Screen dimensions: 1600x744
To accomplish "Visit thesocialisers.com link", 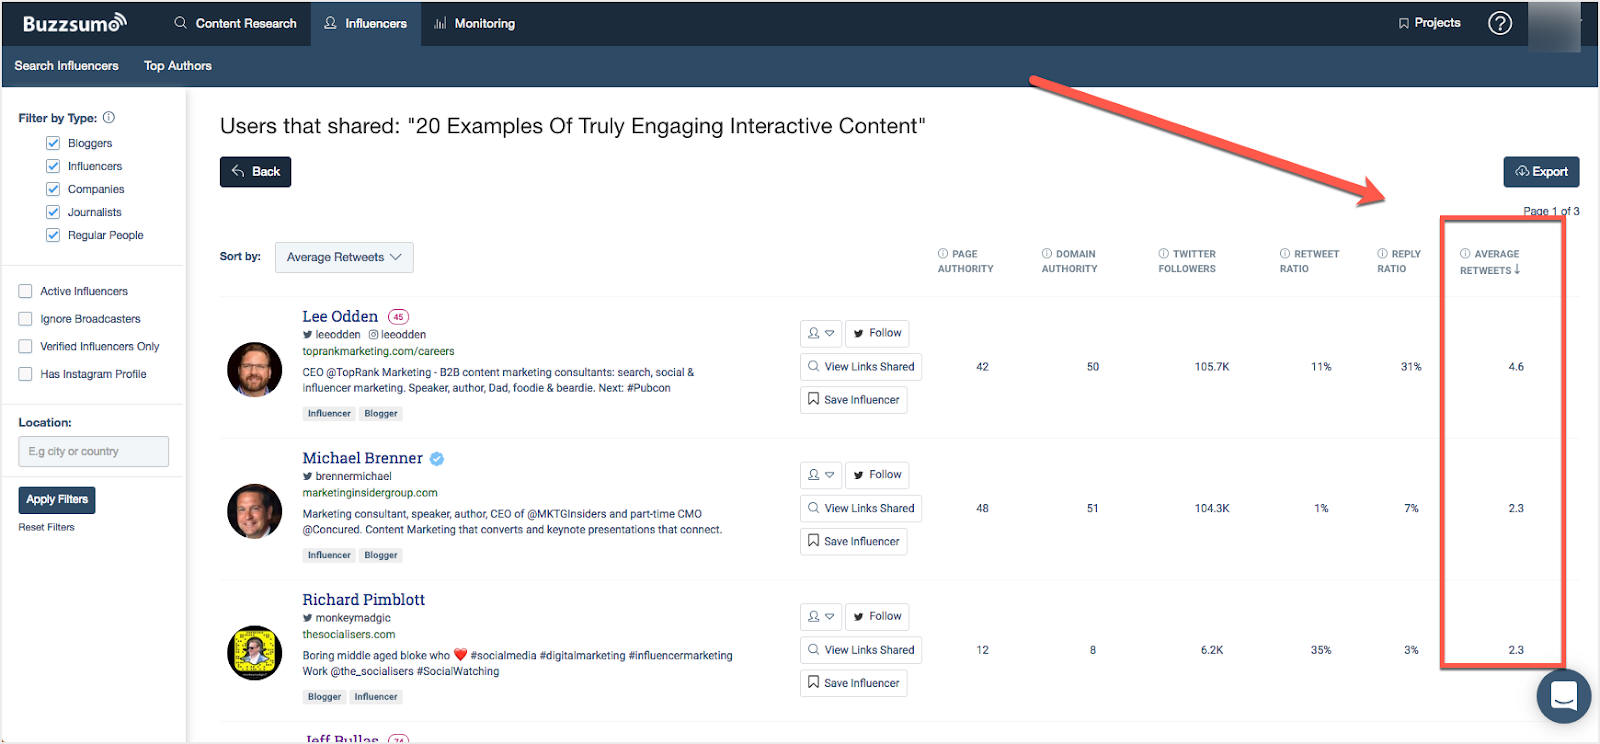I will [x=349, y=635].
